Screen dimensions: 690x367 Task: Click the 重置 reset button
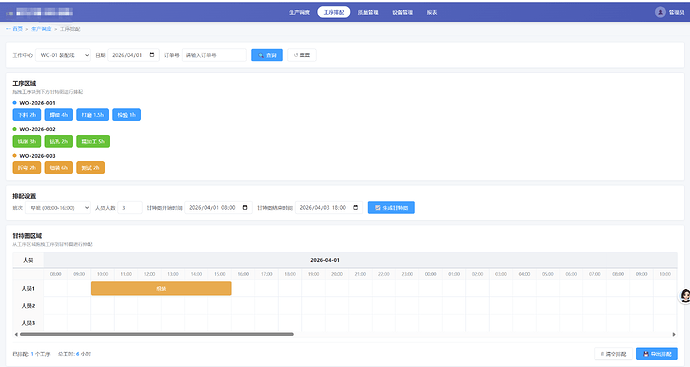click(x=302, y=55)
